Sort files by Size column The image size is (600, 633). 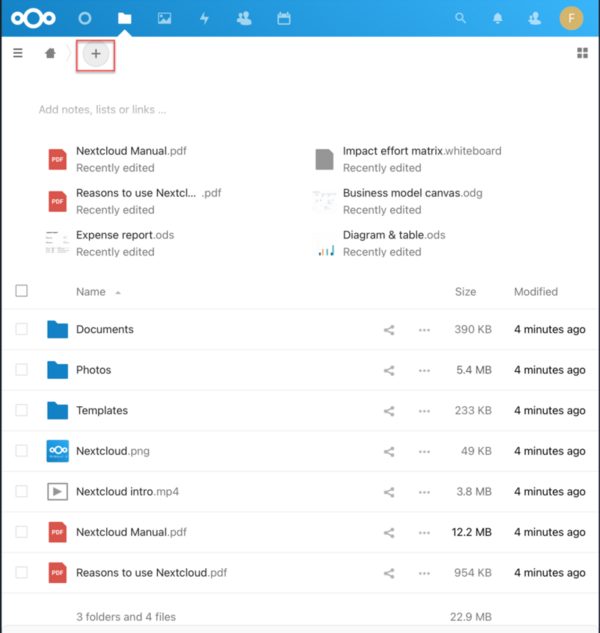[465, 291]
